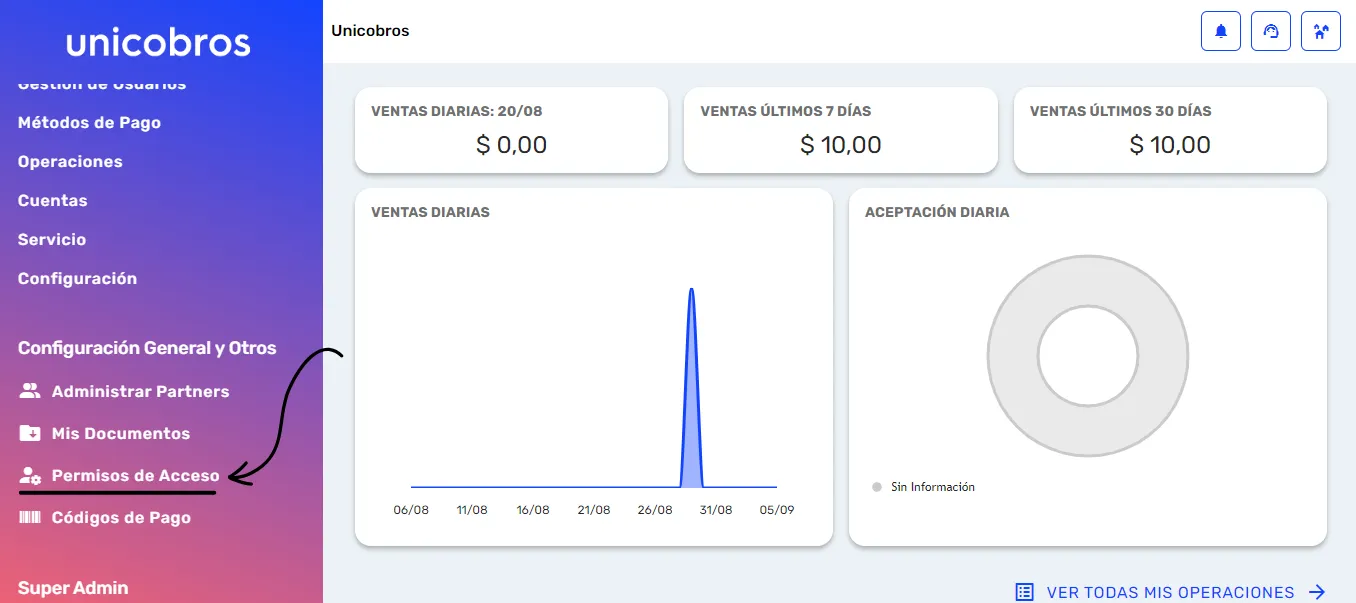Open the Servicio sidebar section

coord(52,239)
